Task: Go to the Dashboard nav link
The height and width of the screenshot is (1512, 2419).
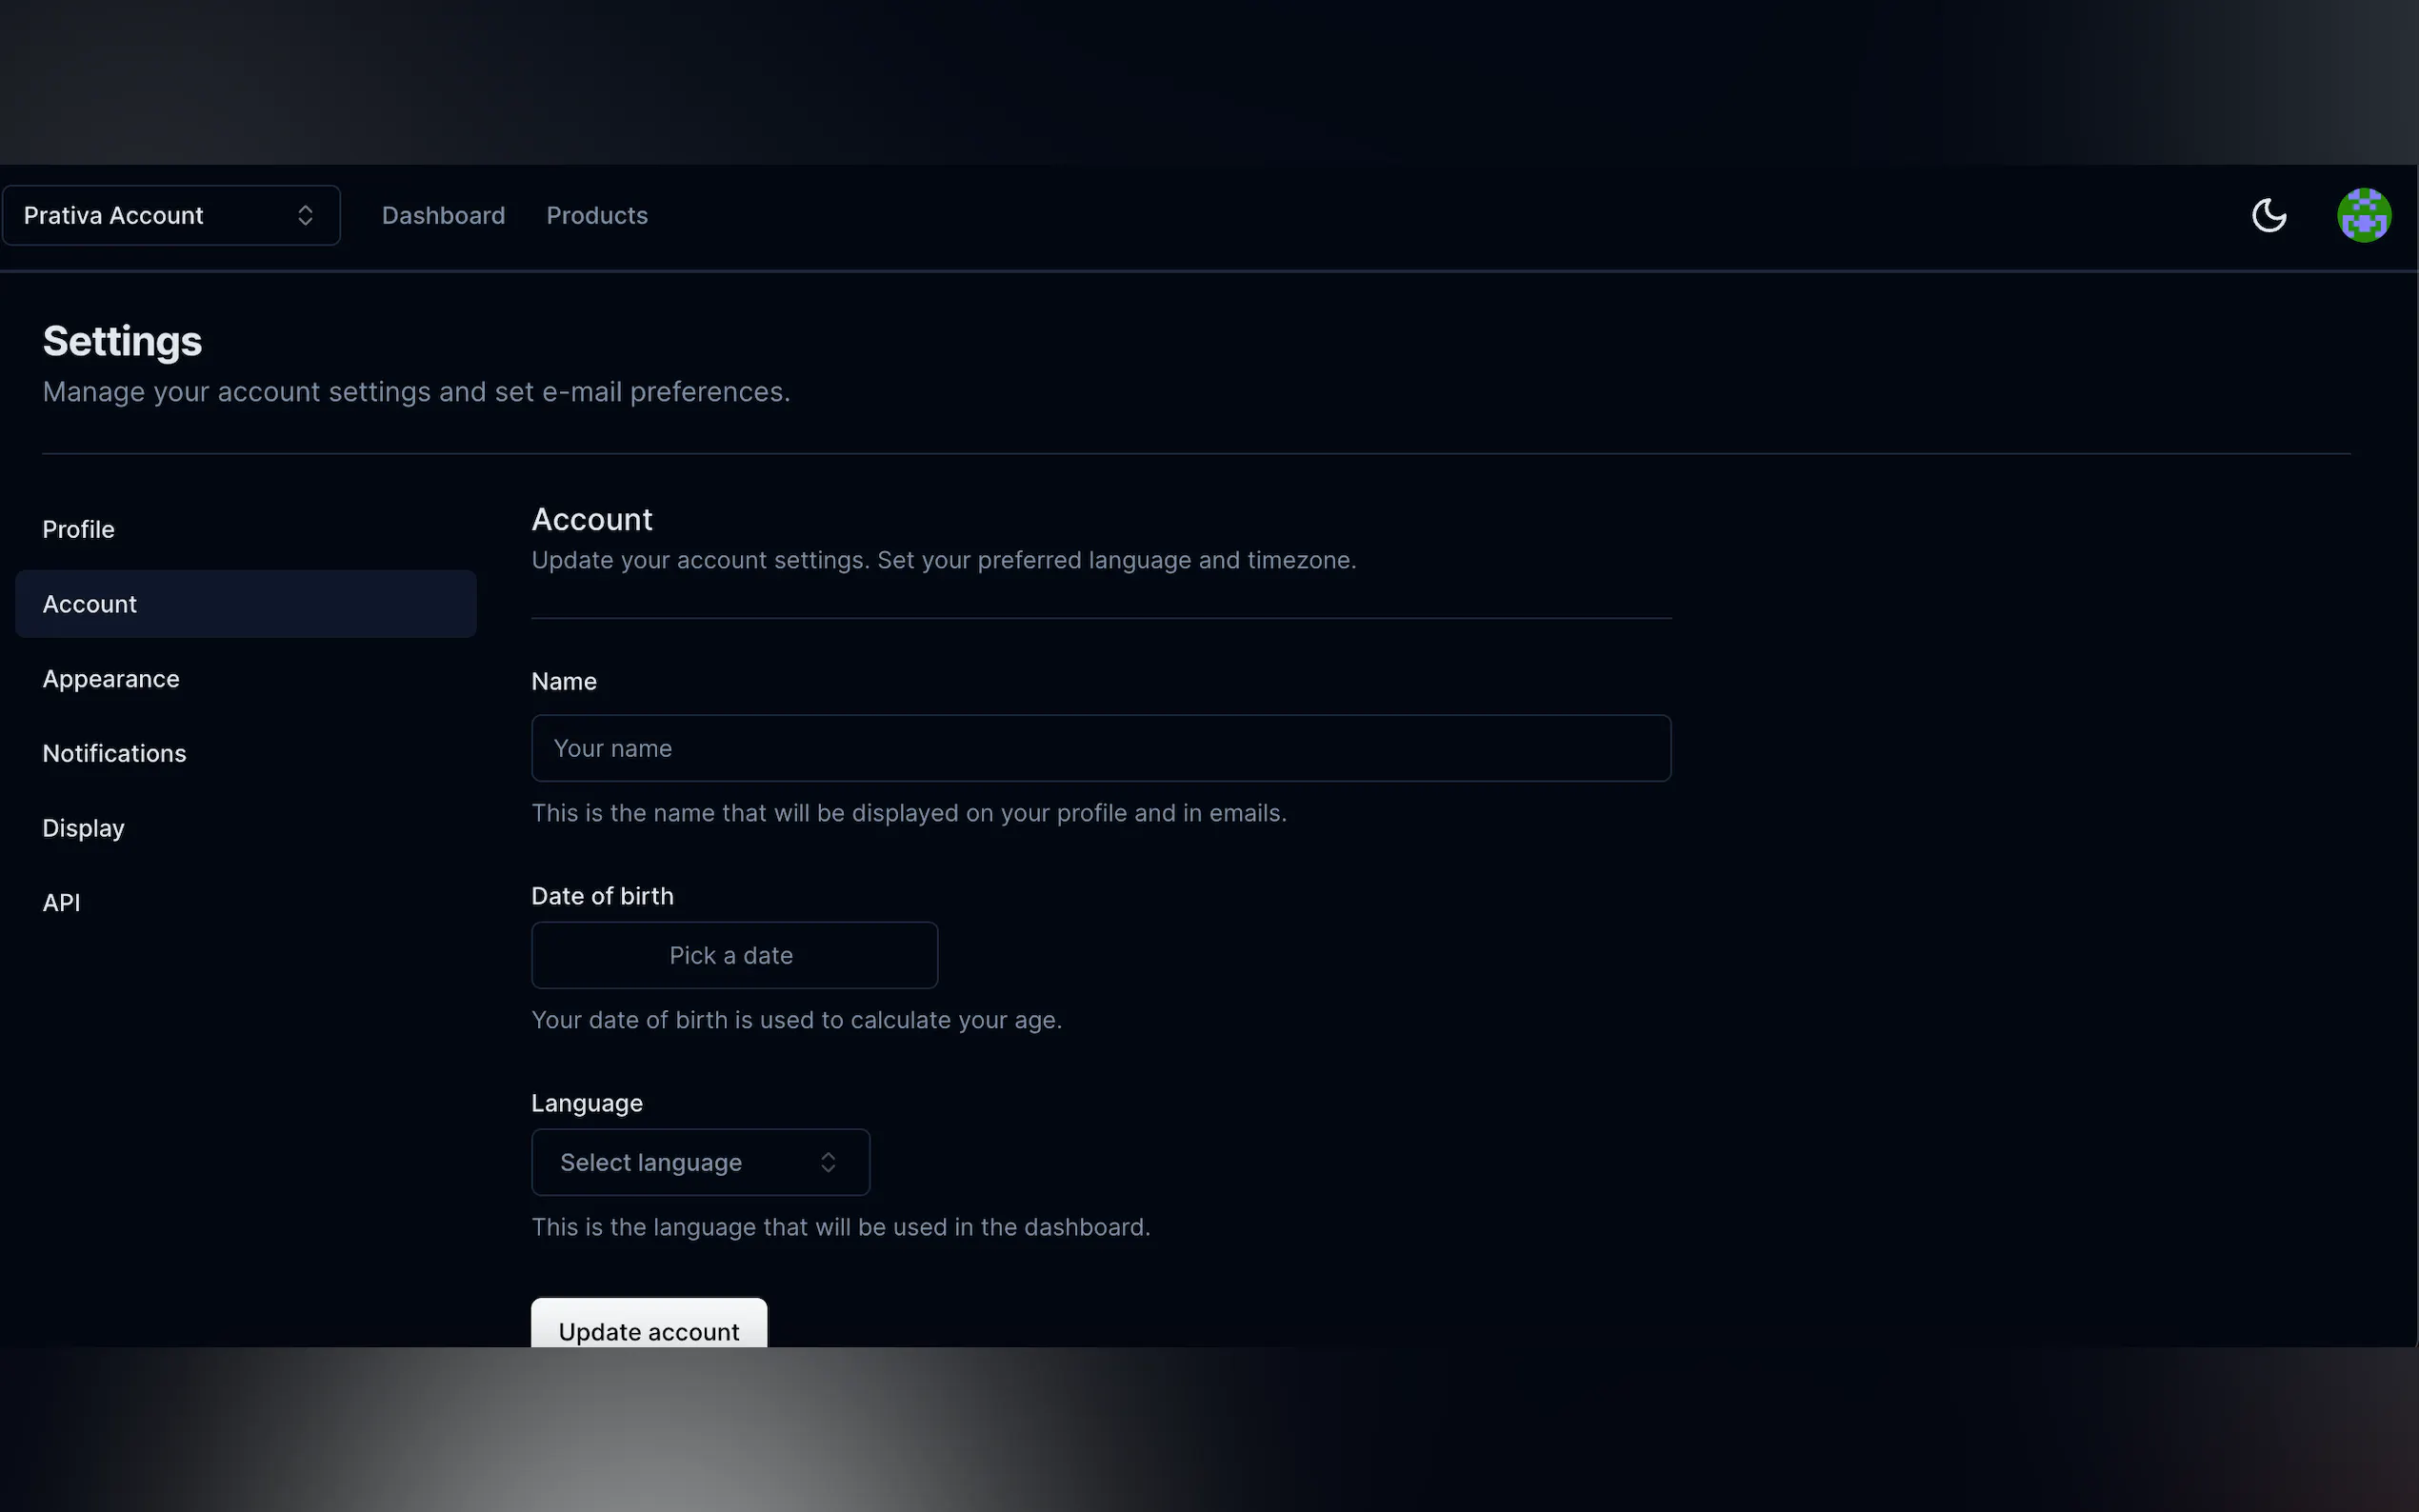Action: (x=443, y=215)
